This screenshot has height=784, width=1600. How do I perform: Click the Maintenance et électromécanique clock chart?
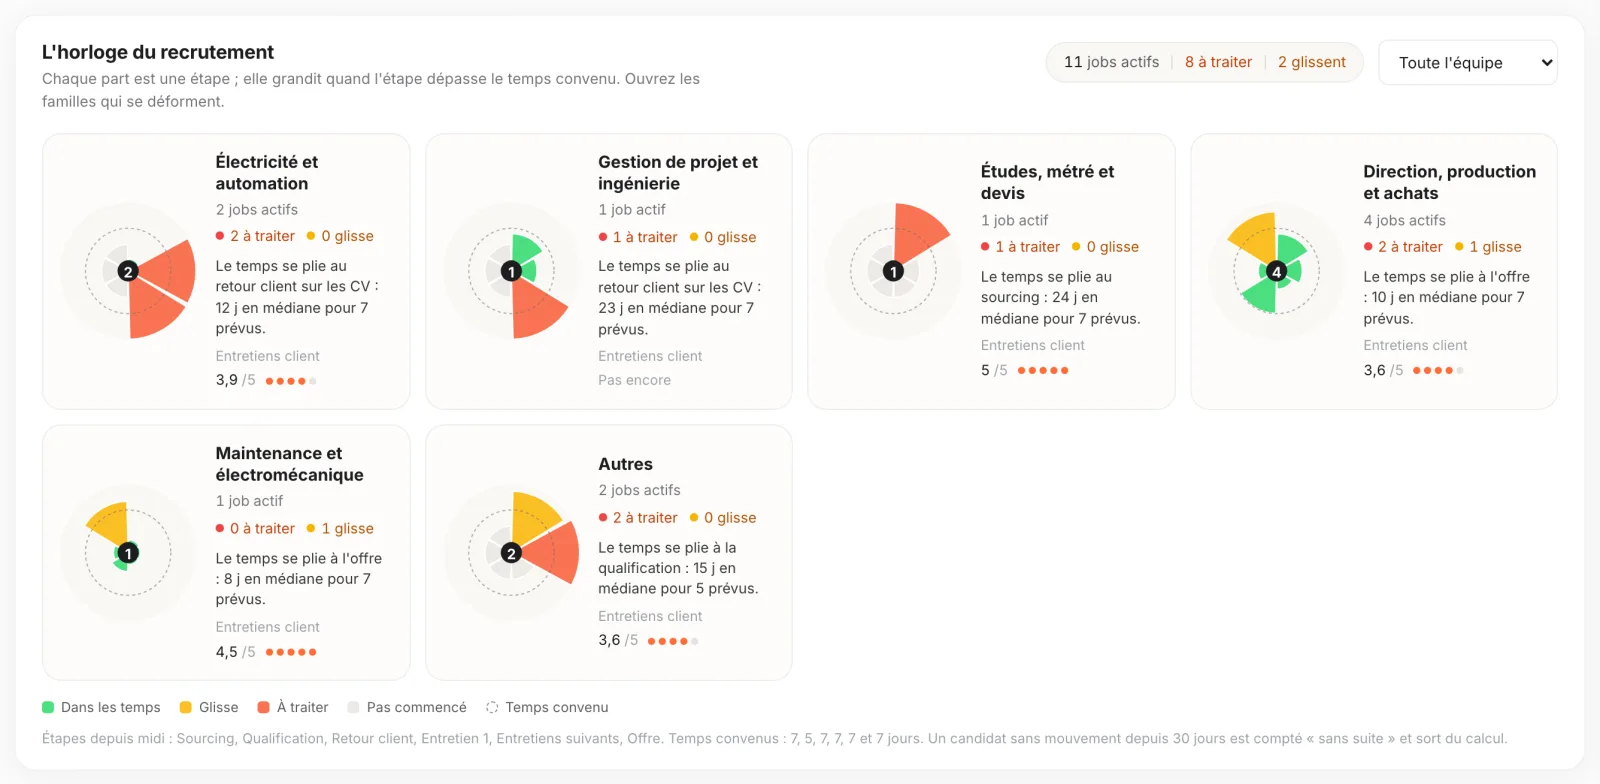(x=129, y=553)
